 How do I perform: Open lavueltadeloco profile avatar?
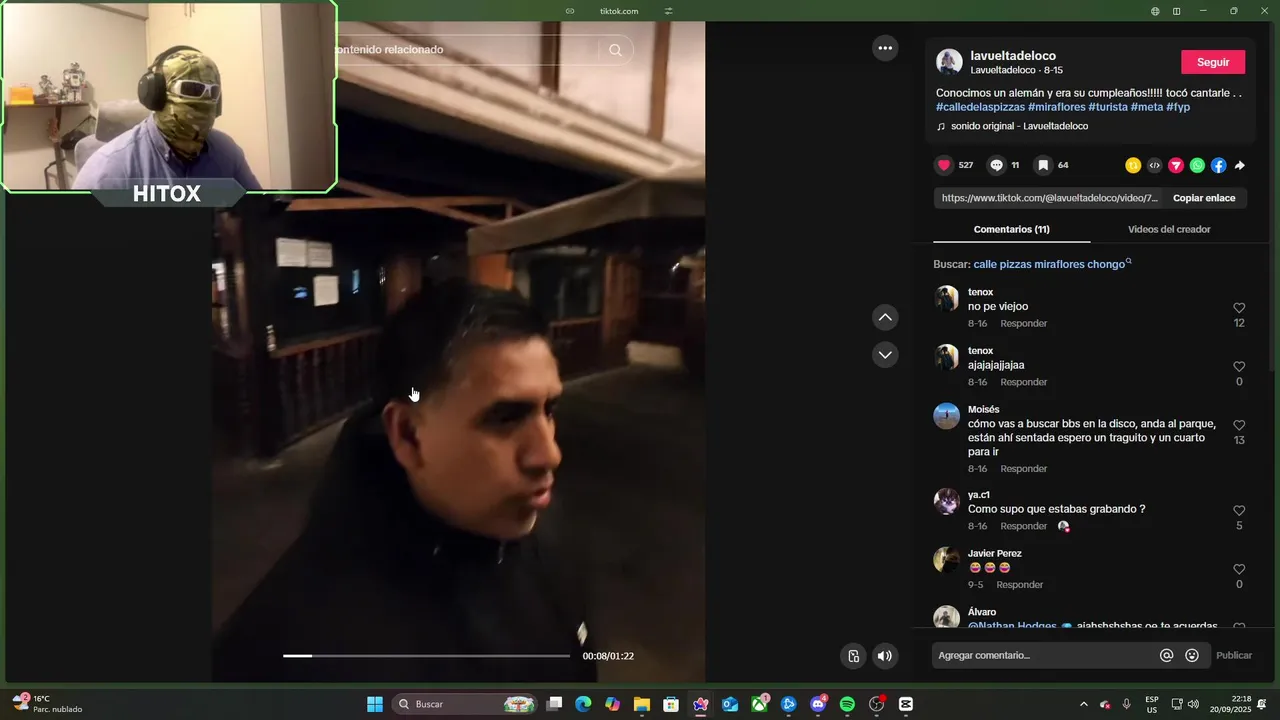coord(949,62)
